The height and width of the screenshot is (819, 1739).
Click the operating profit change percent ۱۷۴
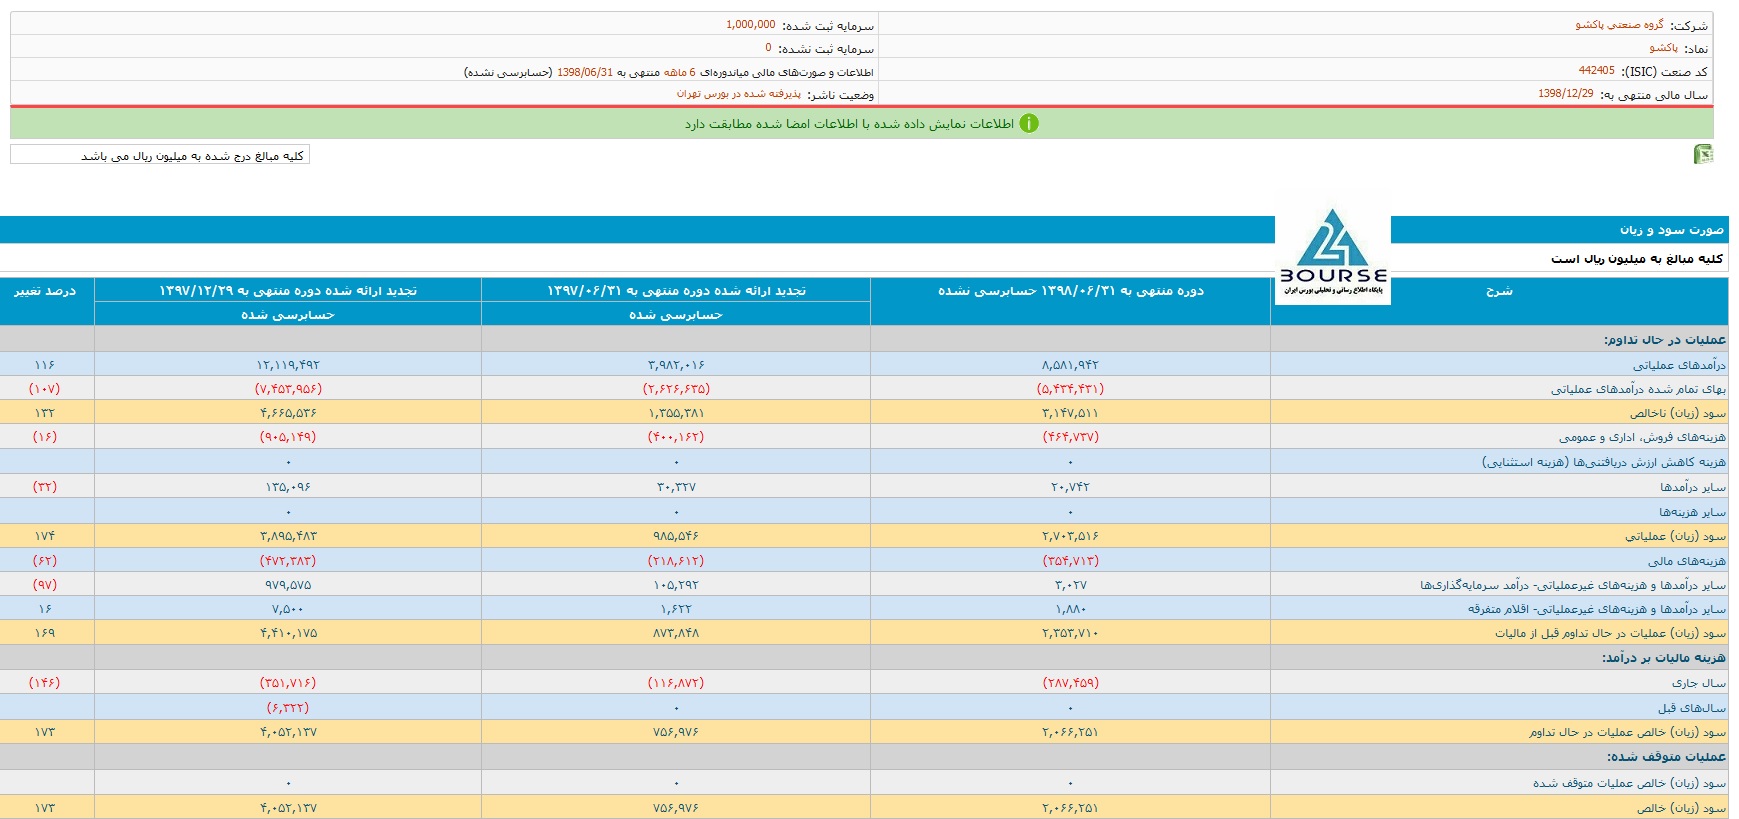[45, 536]
